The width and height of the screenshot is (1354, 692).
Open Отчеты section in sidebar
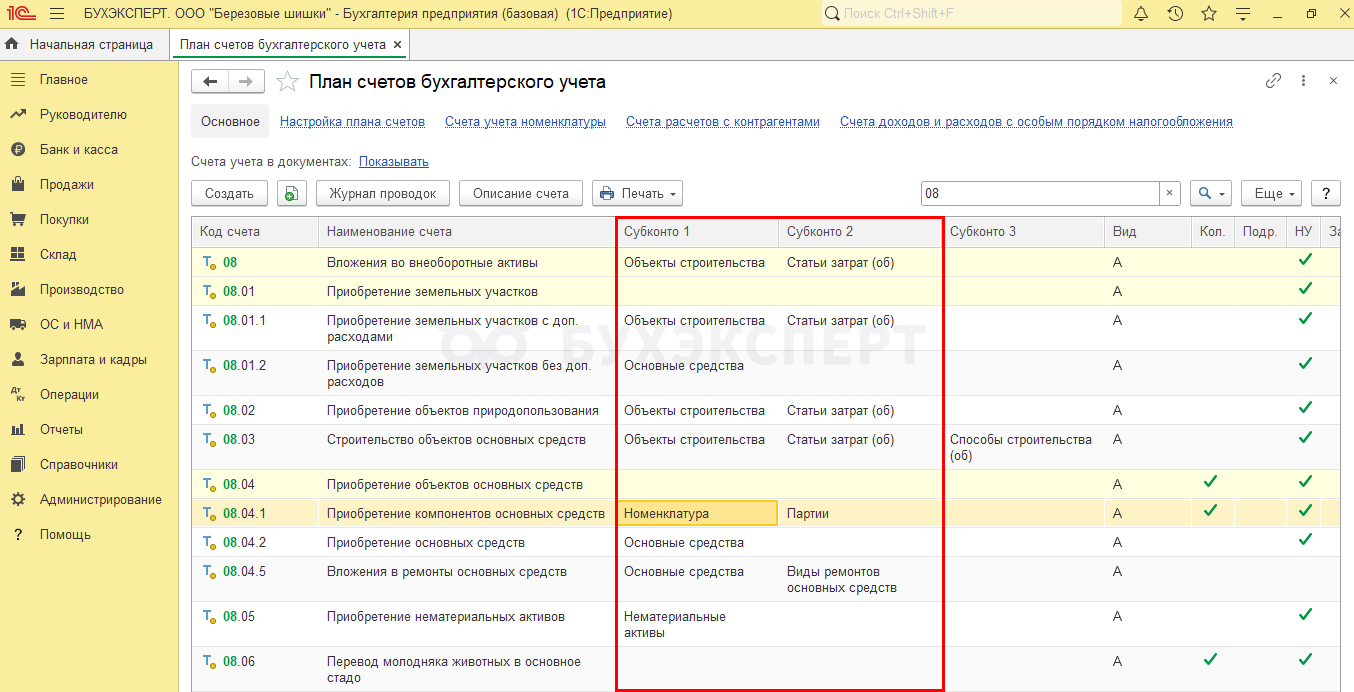(61, 430)
